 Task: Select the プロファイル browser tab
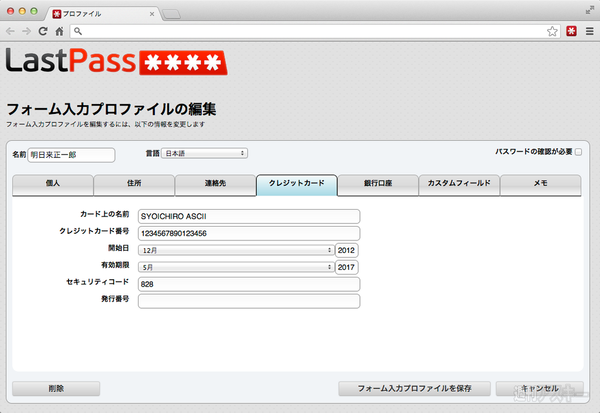103,14
